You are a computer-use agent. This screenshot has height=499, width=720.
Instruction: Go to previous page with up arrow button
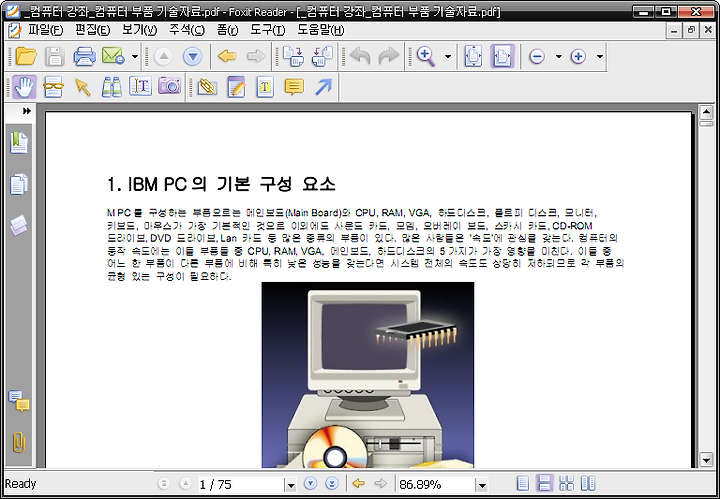click(163, 57)
